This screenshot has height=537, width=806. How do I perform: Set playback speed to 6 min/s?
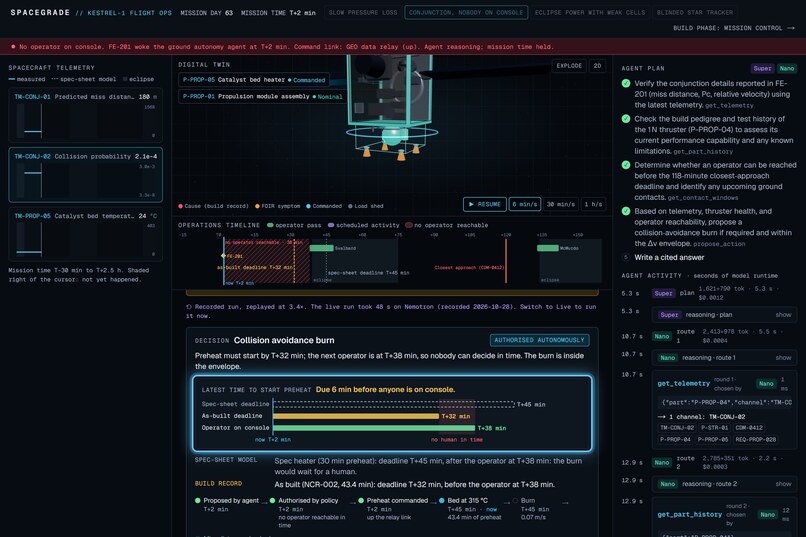click(x=524, y=204)
